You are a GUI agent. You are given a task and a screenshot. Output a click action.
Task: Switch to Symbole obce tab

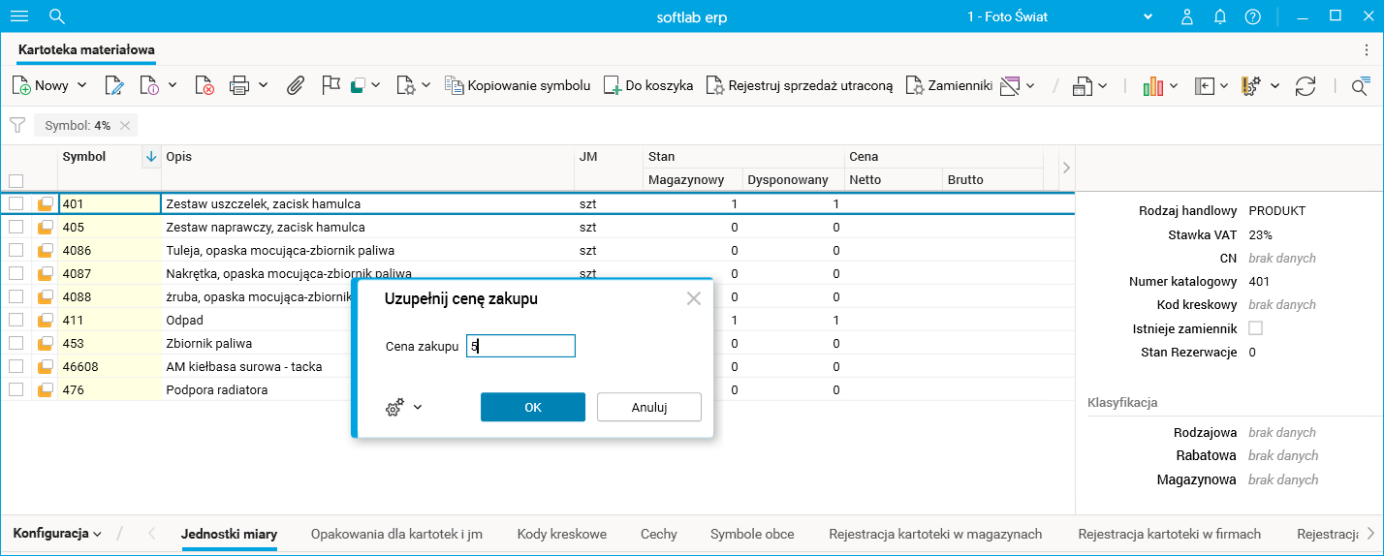click(752, 534)
